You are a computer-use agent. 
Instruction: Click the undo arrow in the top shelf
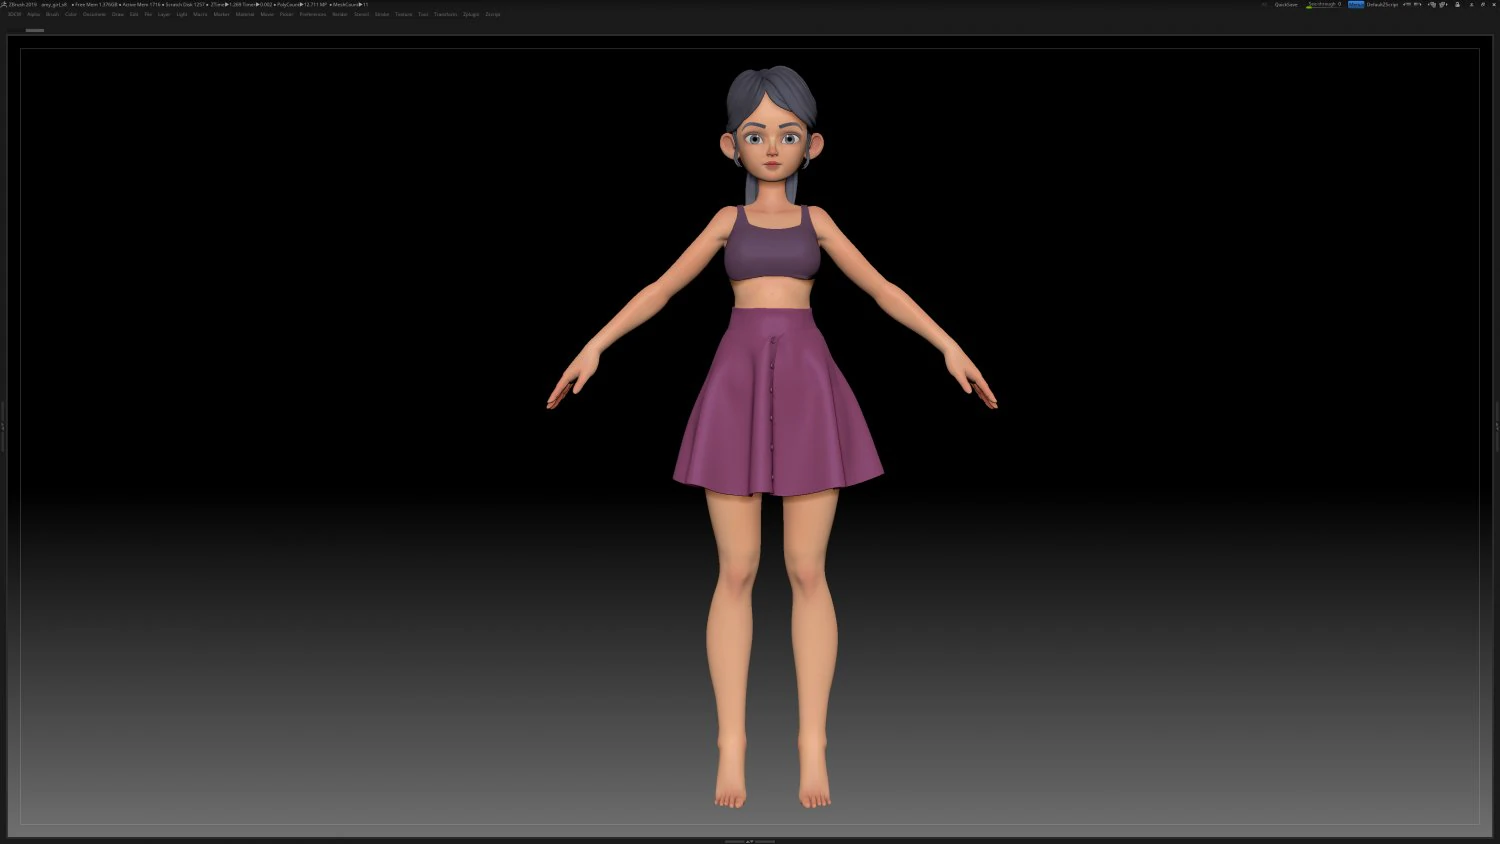pyautogui.click(x=1406, y=4)
